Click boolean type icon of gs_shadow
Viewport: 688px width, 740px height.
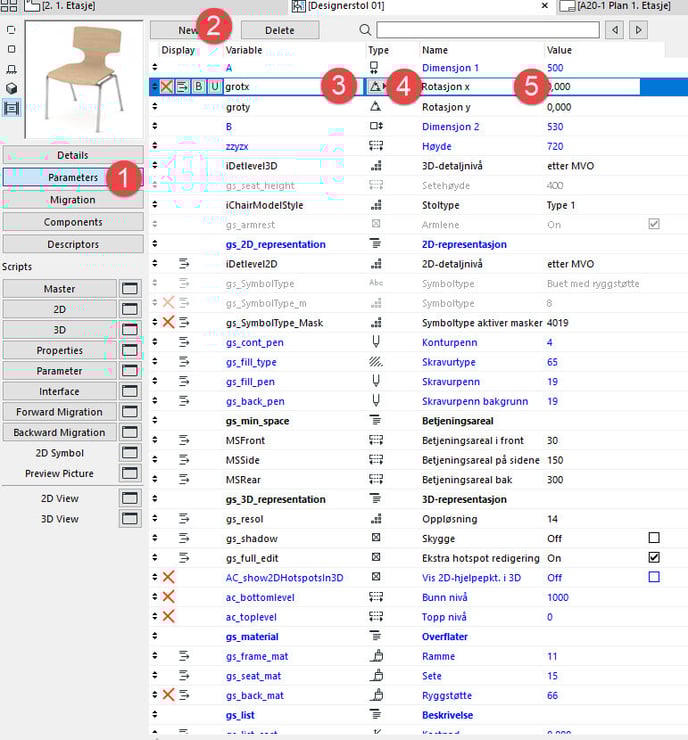pos(376,538)
